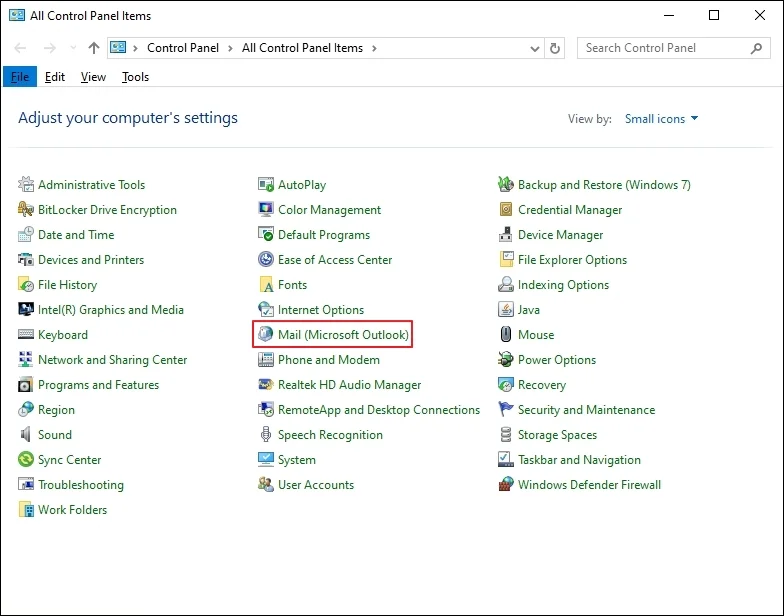Click the Credential Manager safe icon
This screenshot has width=784, height=616.
506,210
